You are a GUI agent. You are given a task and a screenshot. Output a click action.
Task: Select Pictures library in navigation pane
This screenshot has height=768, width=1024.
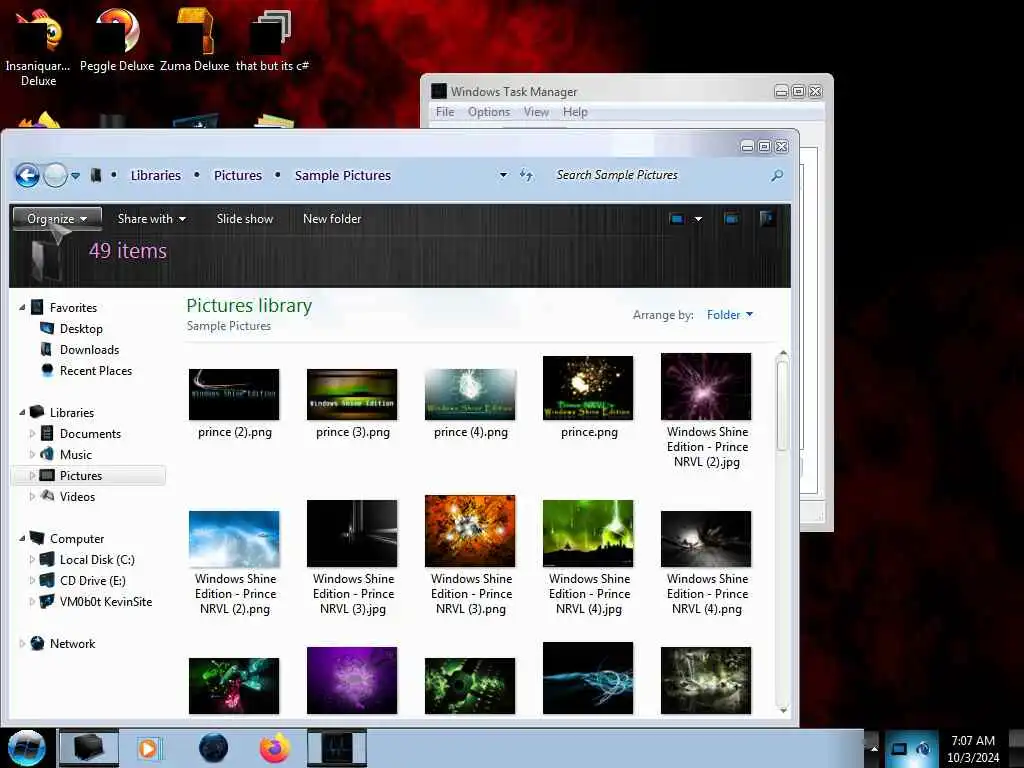coord(80,475)
